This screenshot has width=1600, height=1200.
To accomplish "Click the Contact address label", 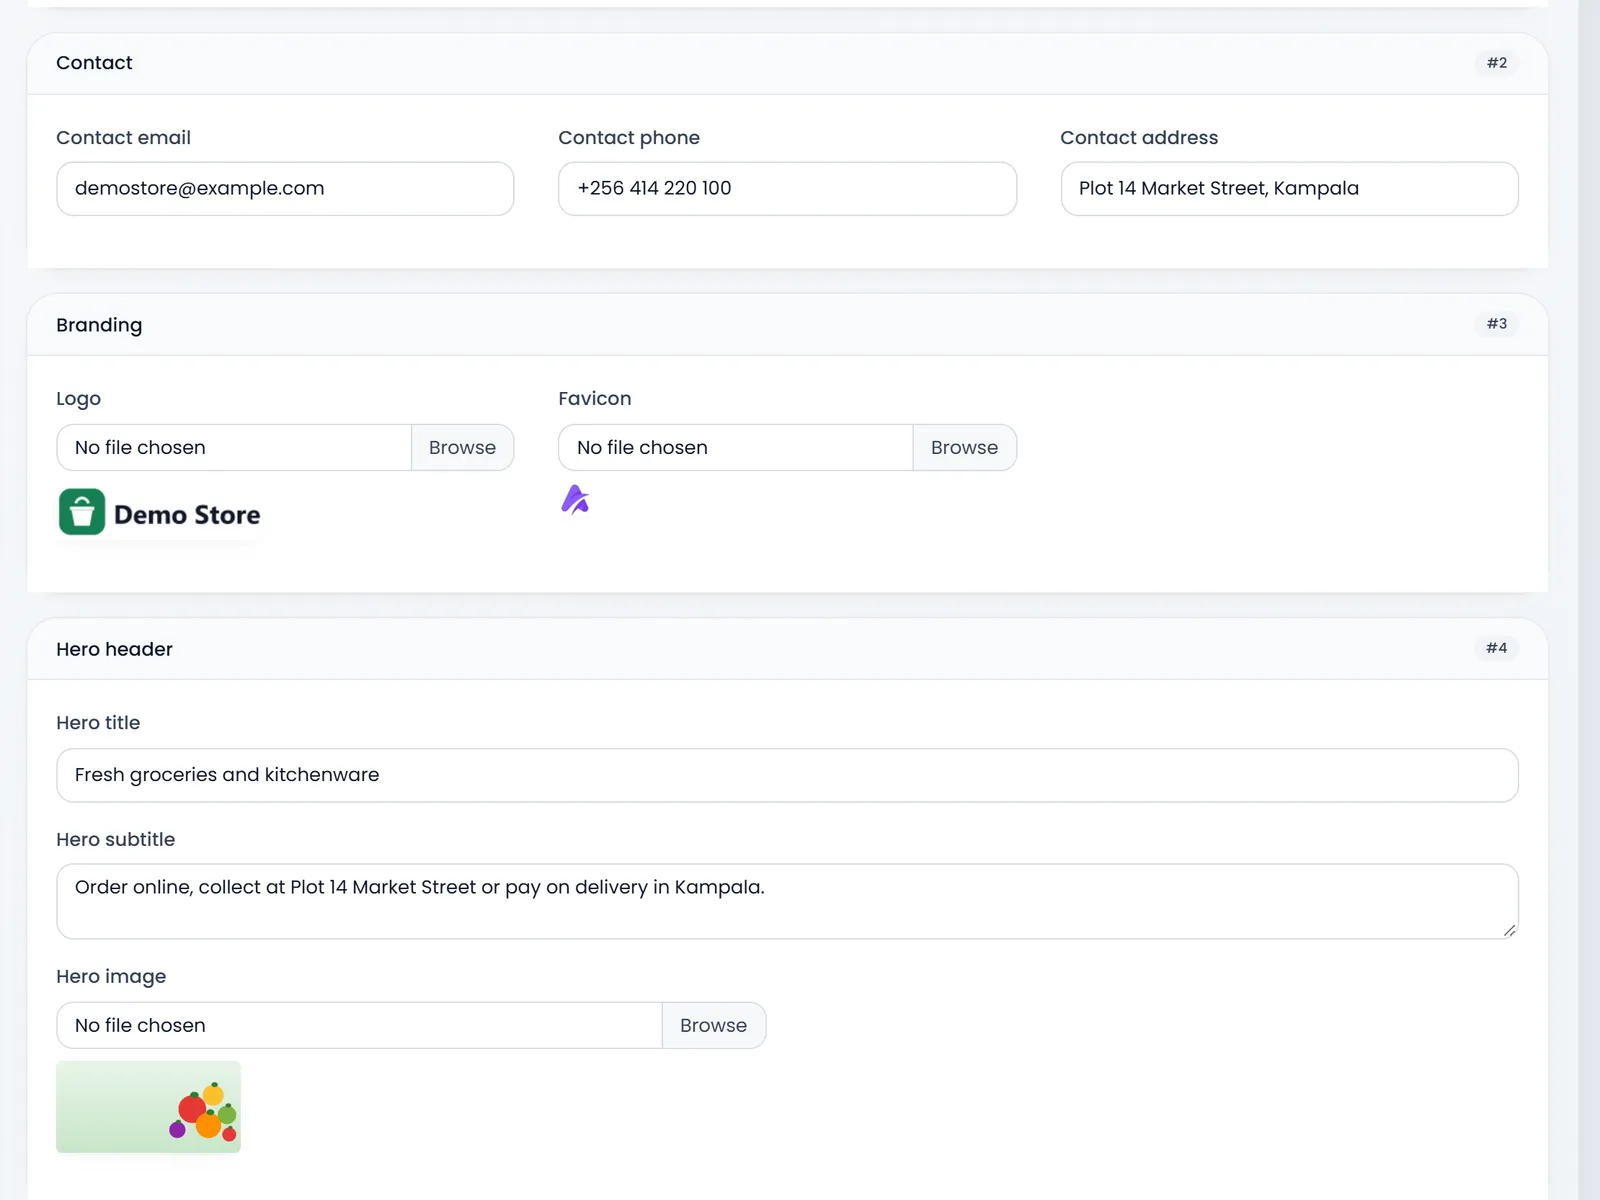I will [x=1139, y=138].
